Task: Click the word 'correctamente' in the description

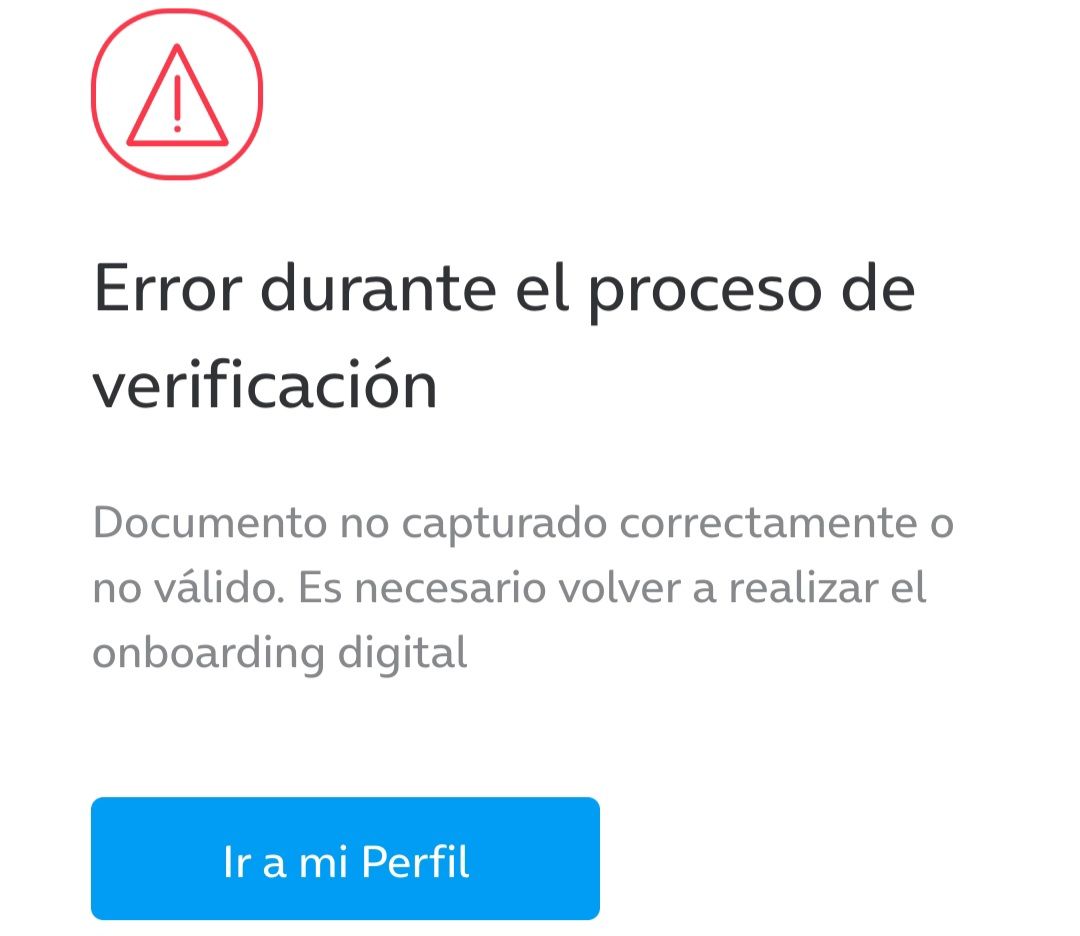Action: click(769, 523)
